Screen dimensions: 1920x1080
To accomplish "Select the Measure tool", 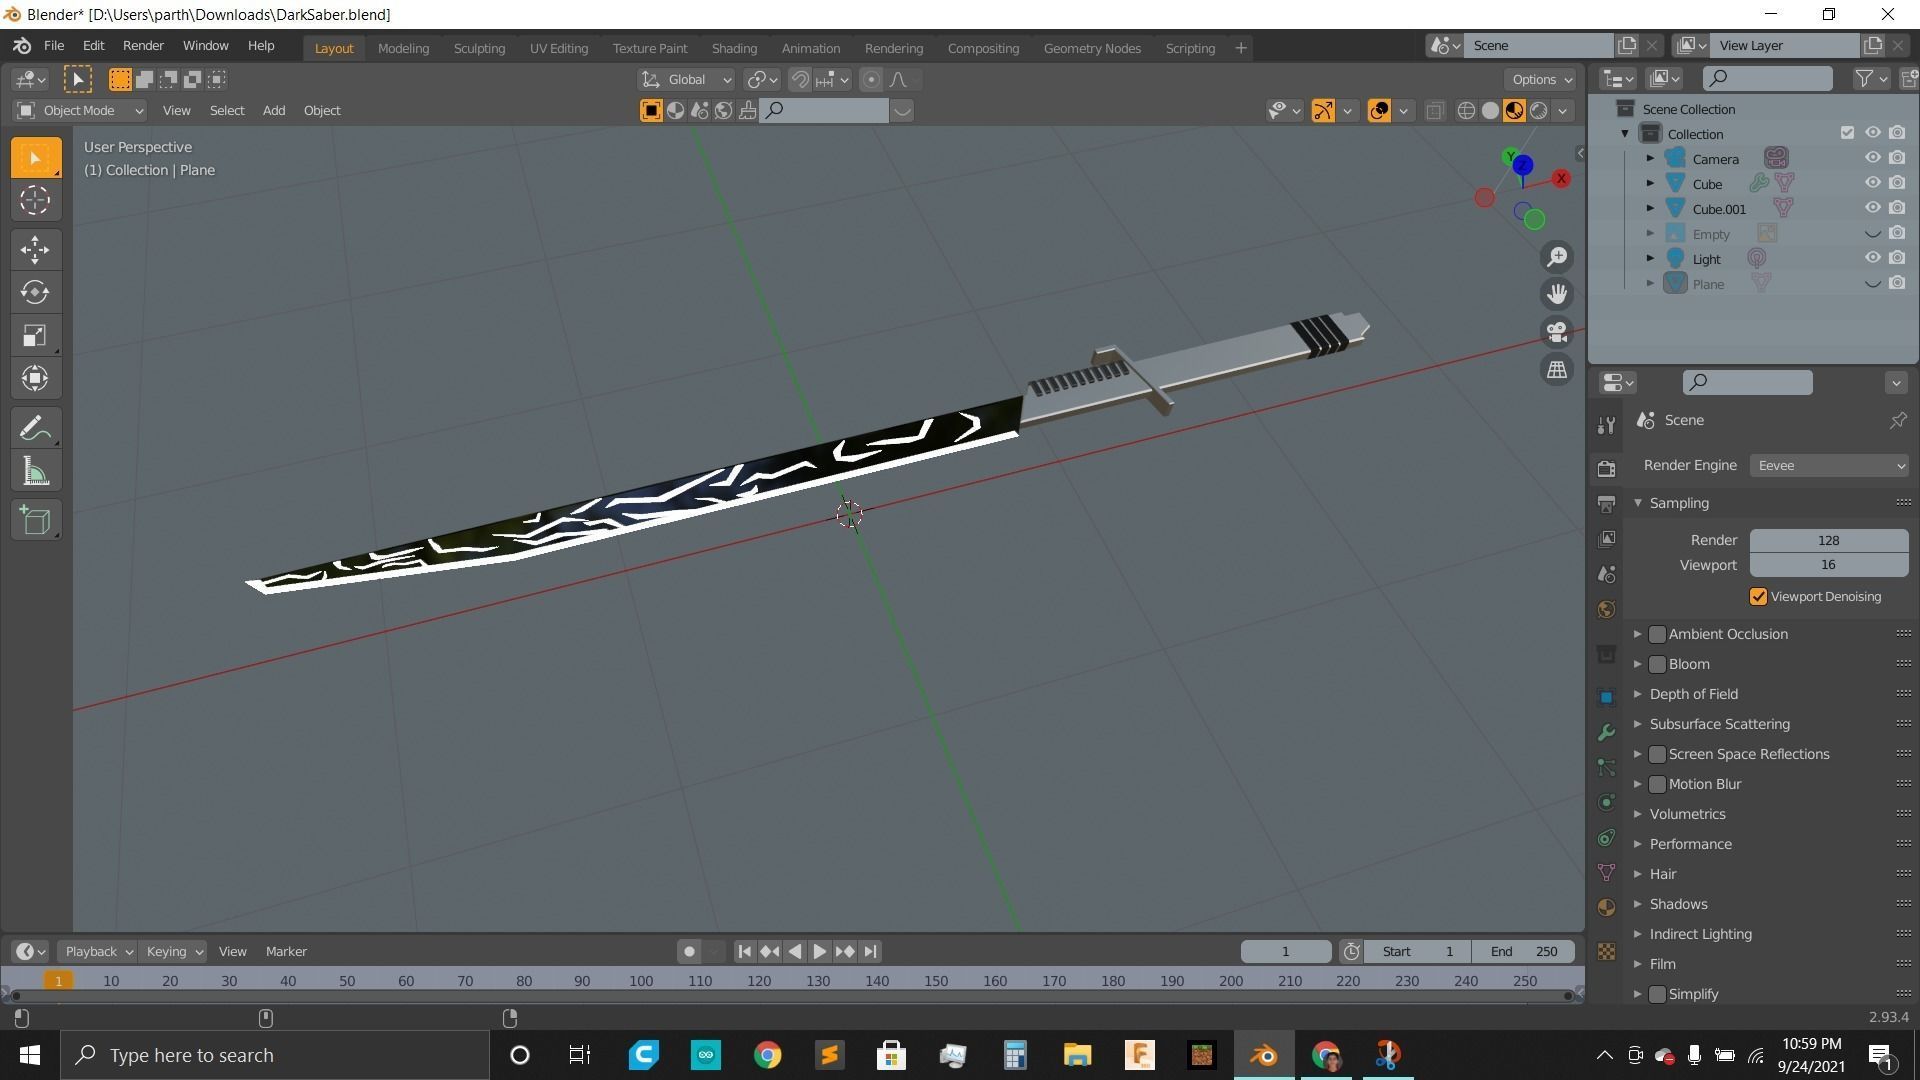I will (x=35, y=471).
